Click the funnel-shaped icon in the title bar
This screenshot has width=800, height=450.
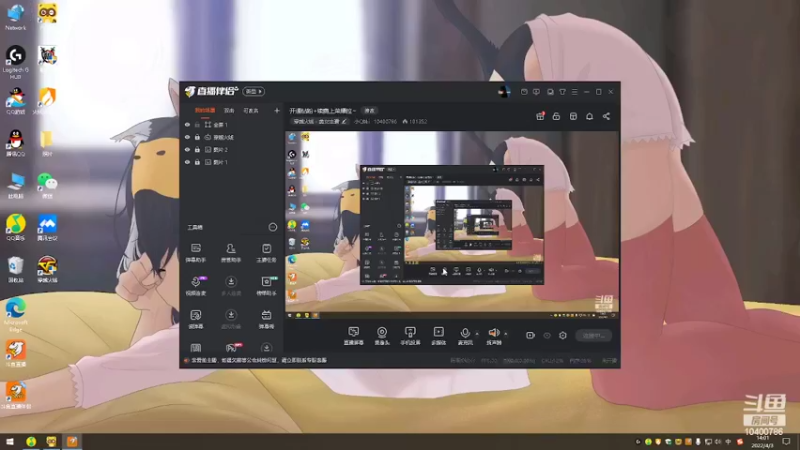(562, 92)
